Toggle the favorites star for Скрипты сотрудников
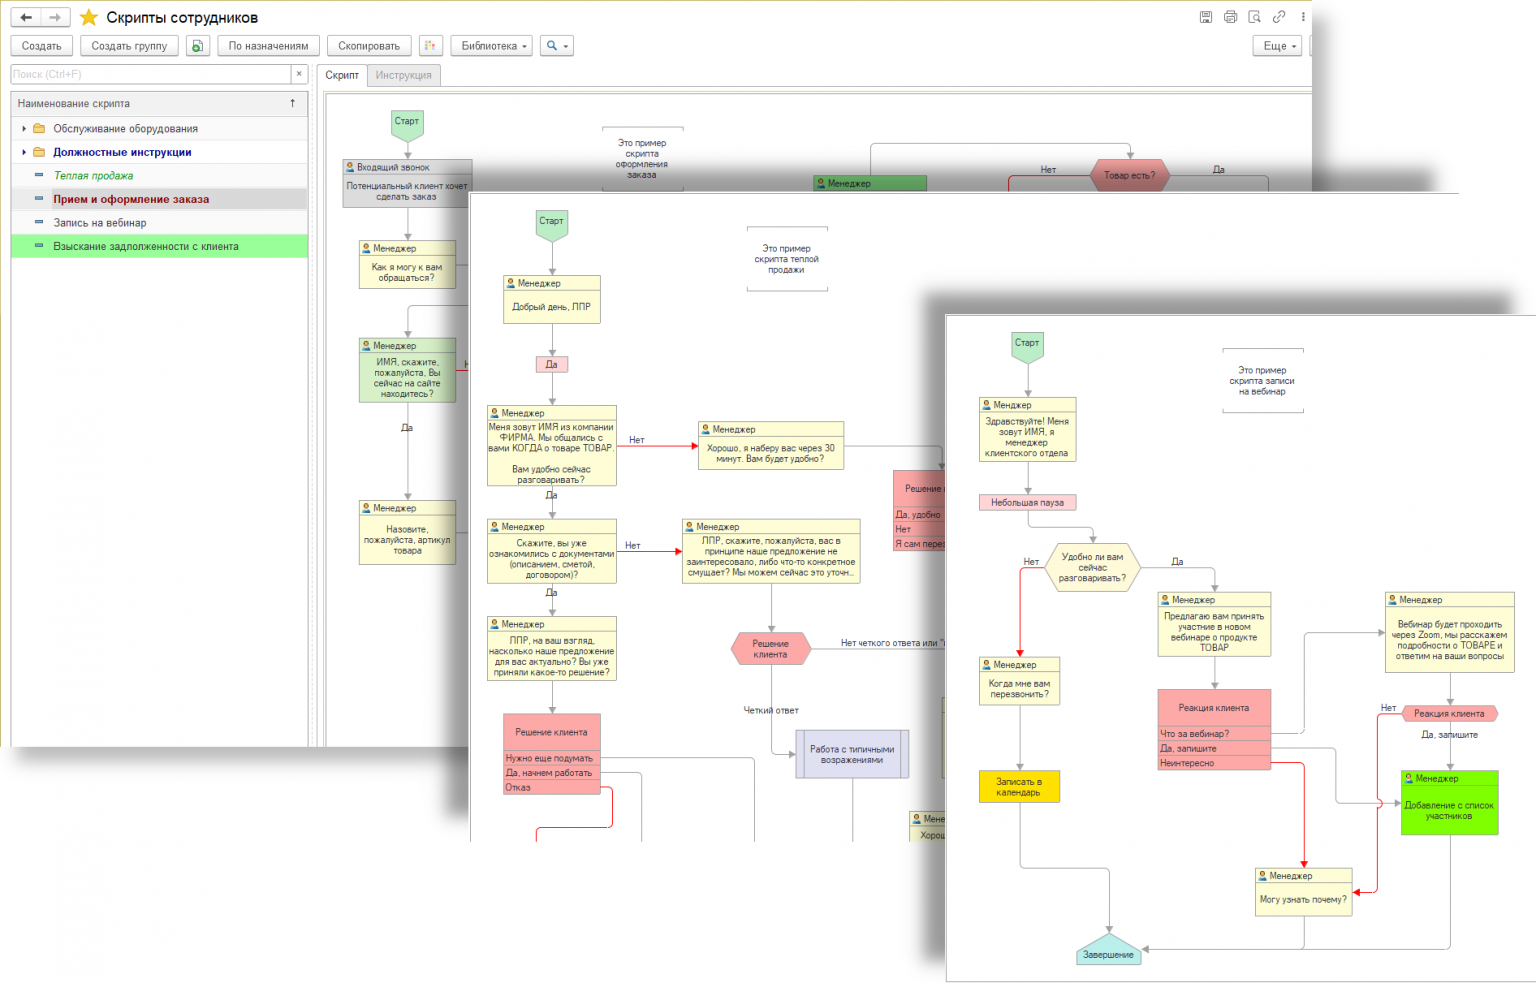Image resolution: width=1536 pixels, height=983 pixels. (89, 17)
